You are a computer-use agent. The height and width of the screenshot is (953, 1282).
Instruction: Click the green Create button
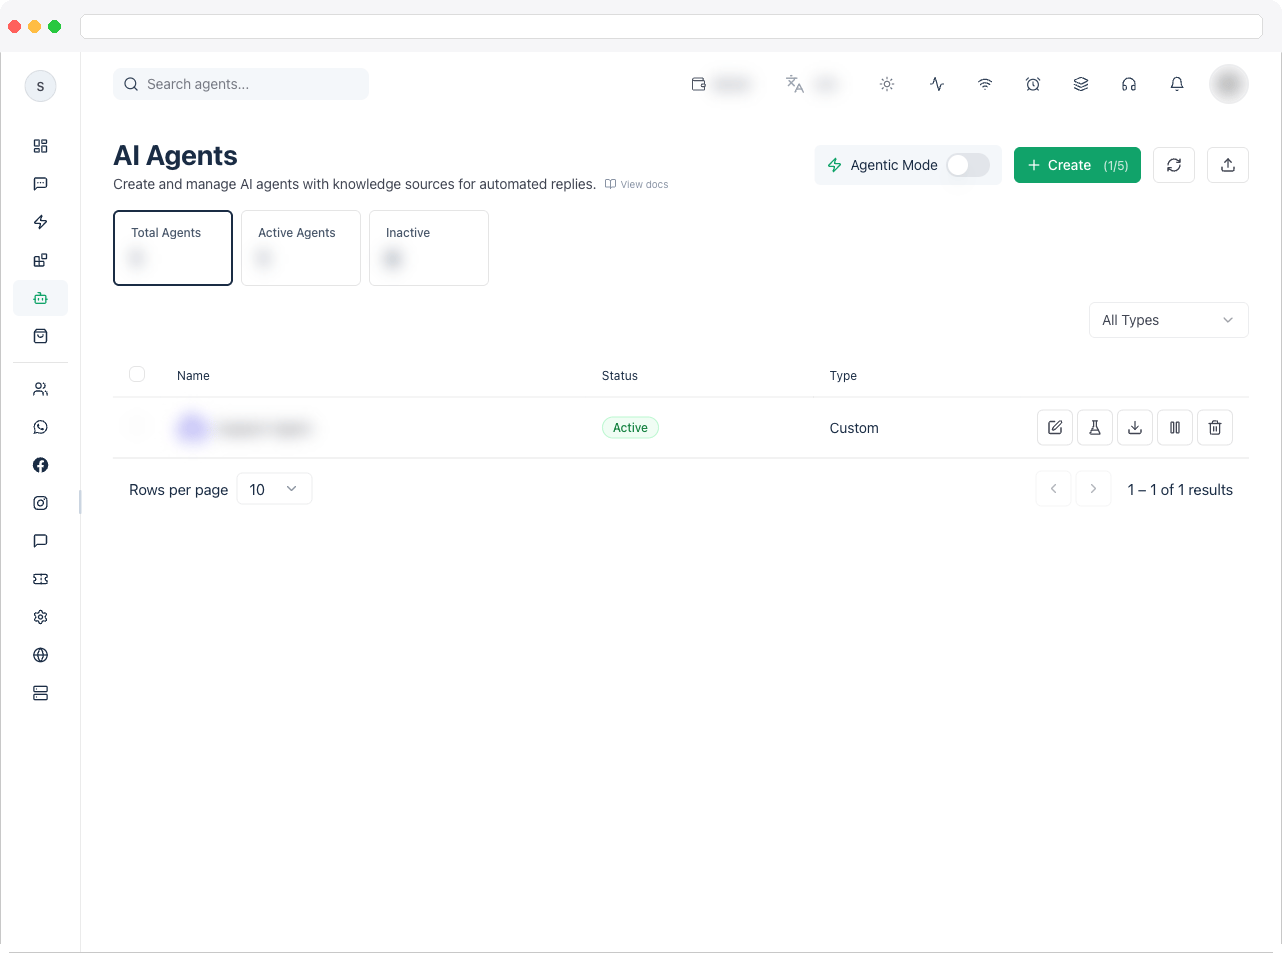(x=1077, y=165)
